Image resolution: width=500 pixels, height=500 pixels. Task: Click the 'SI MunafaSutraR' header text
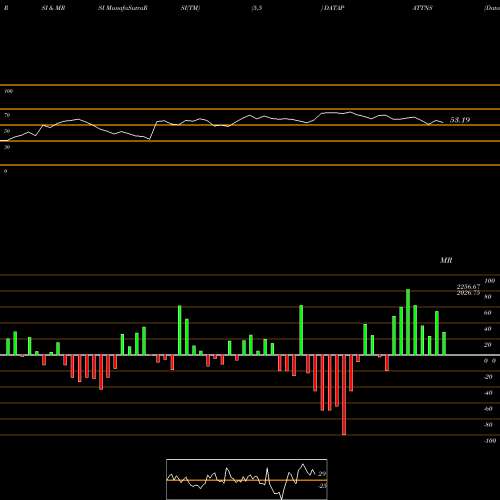coord(123,8)
